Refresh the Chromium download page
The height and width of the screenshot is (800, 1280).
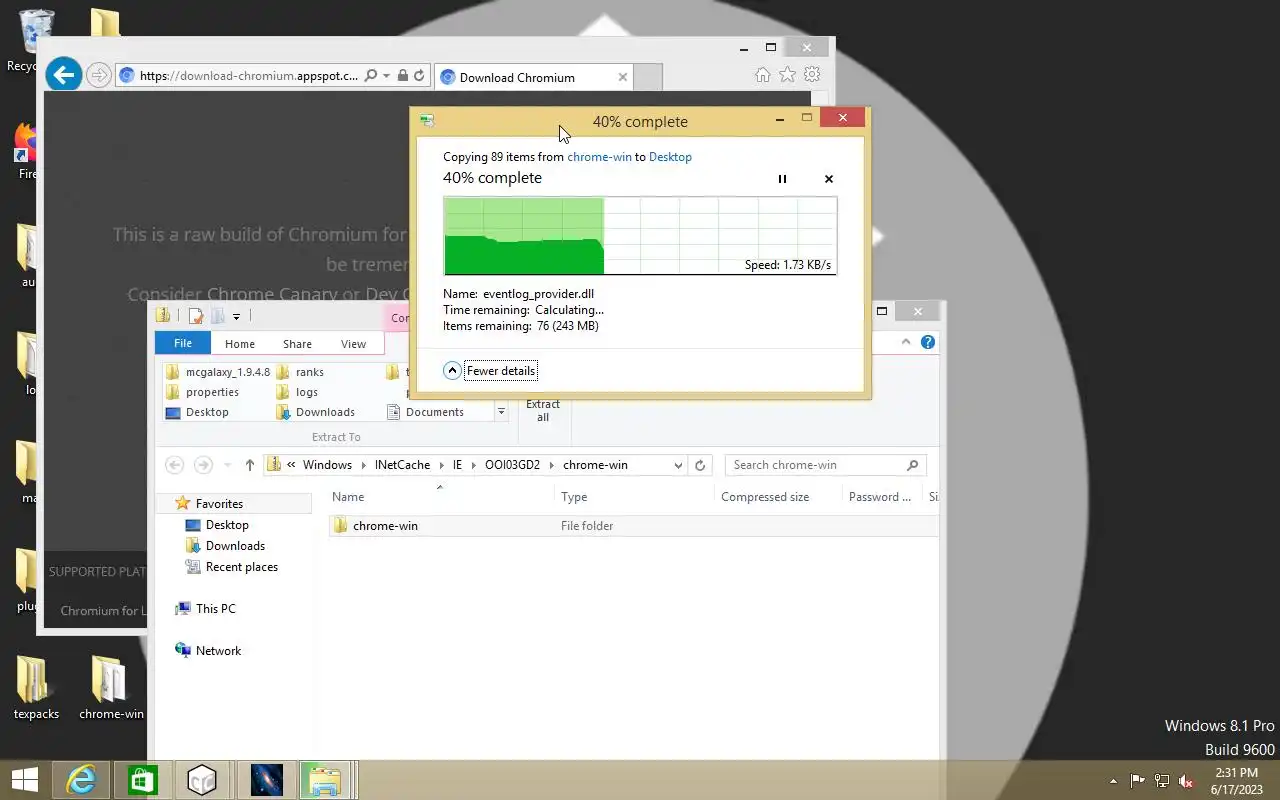coord(421,75)
